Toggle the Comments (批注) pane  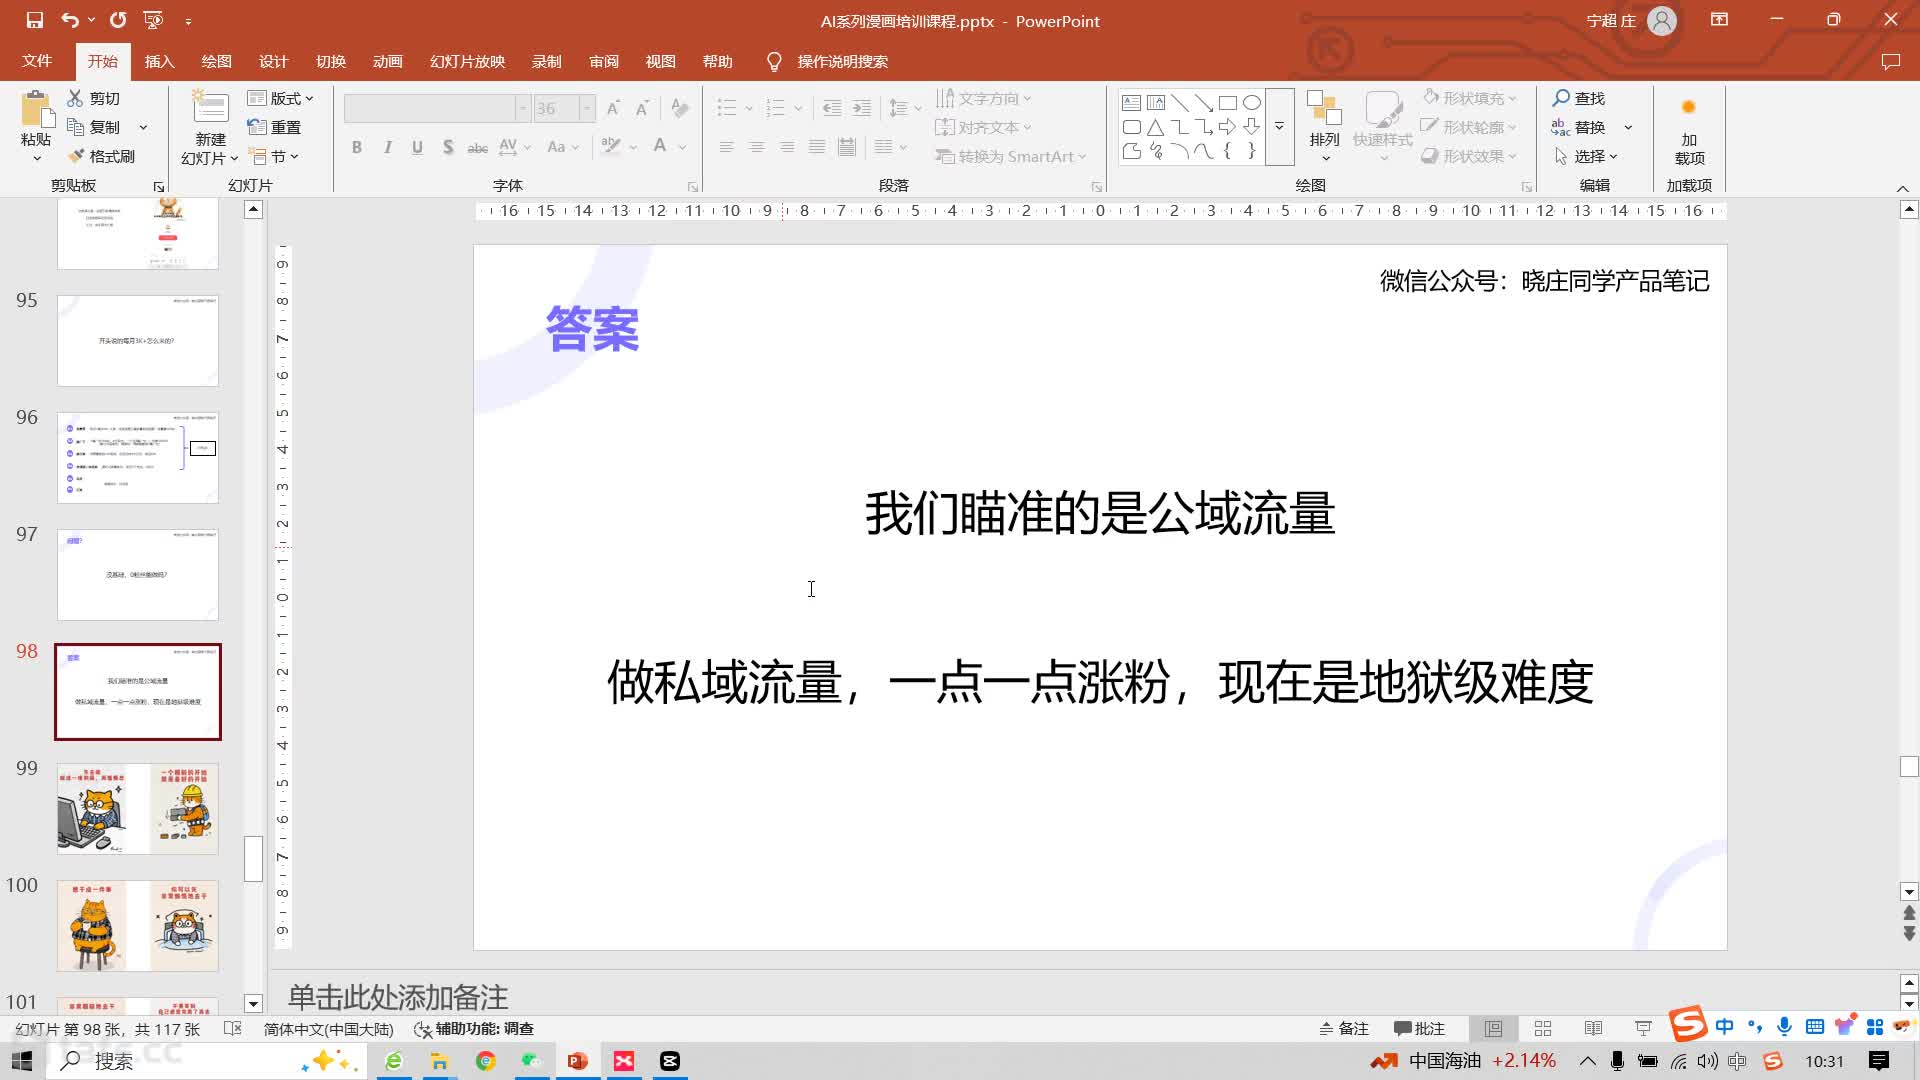(1419, 1028)
